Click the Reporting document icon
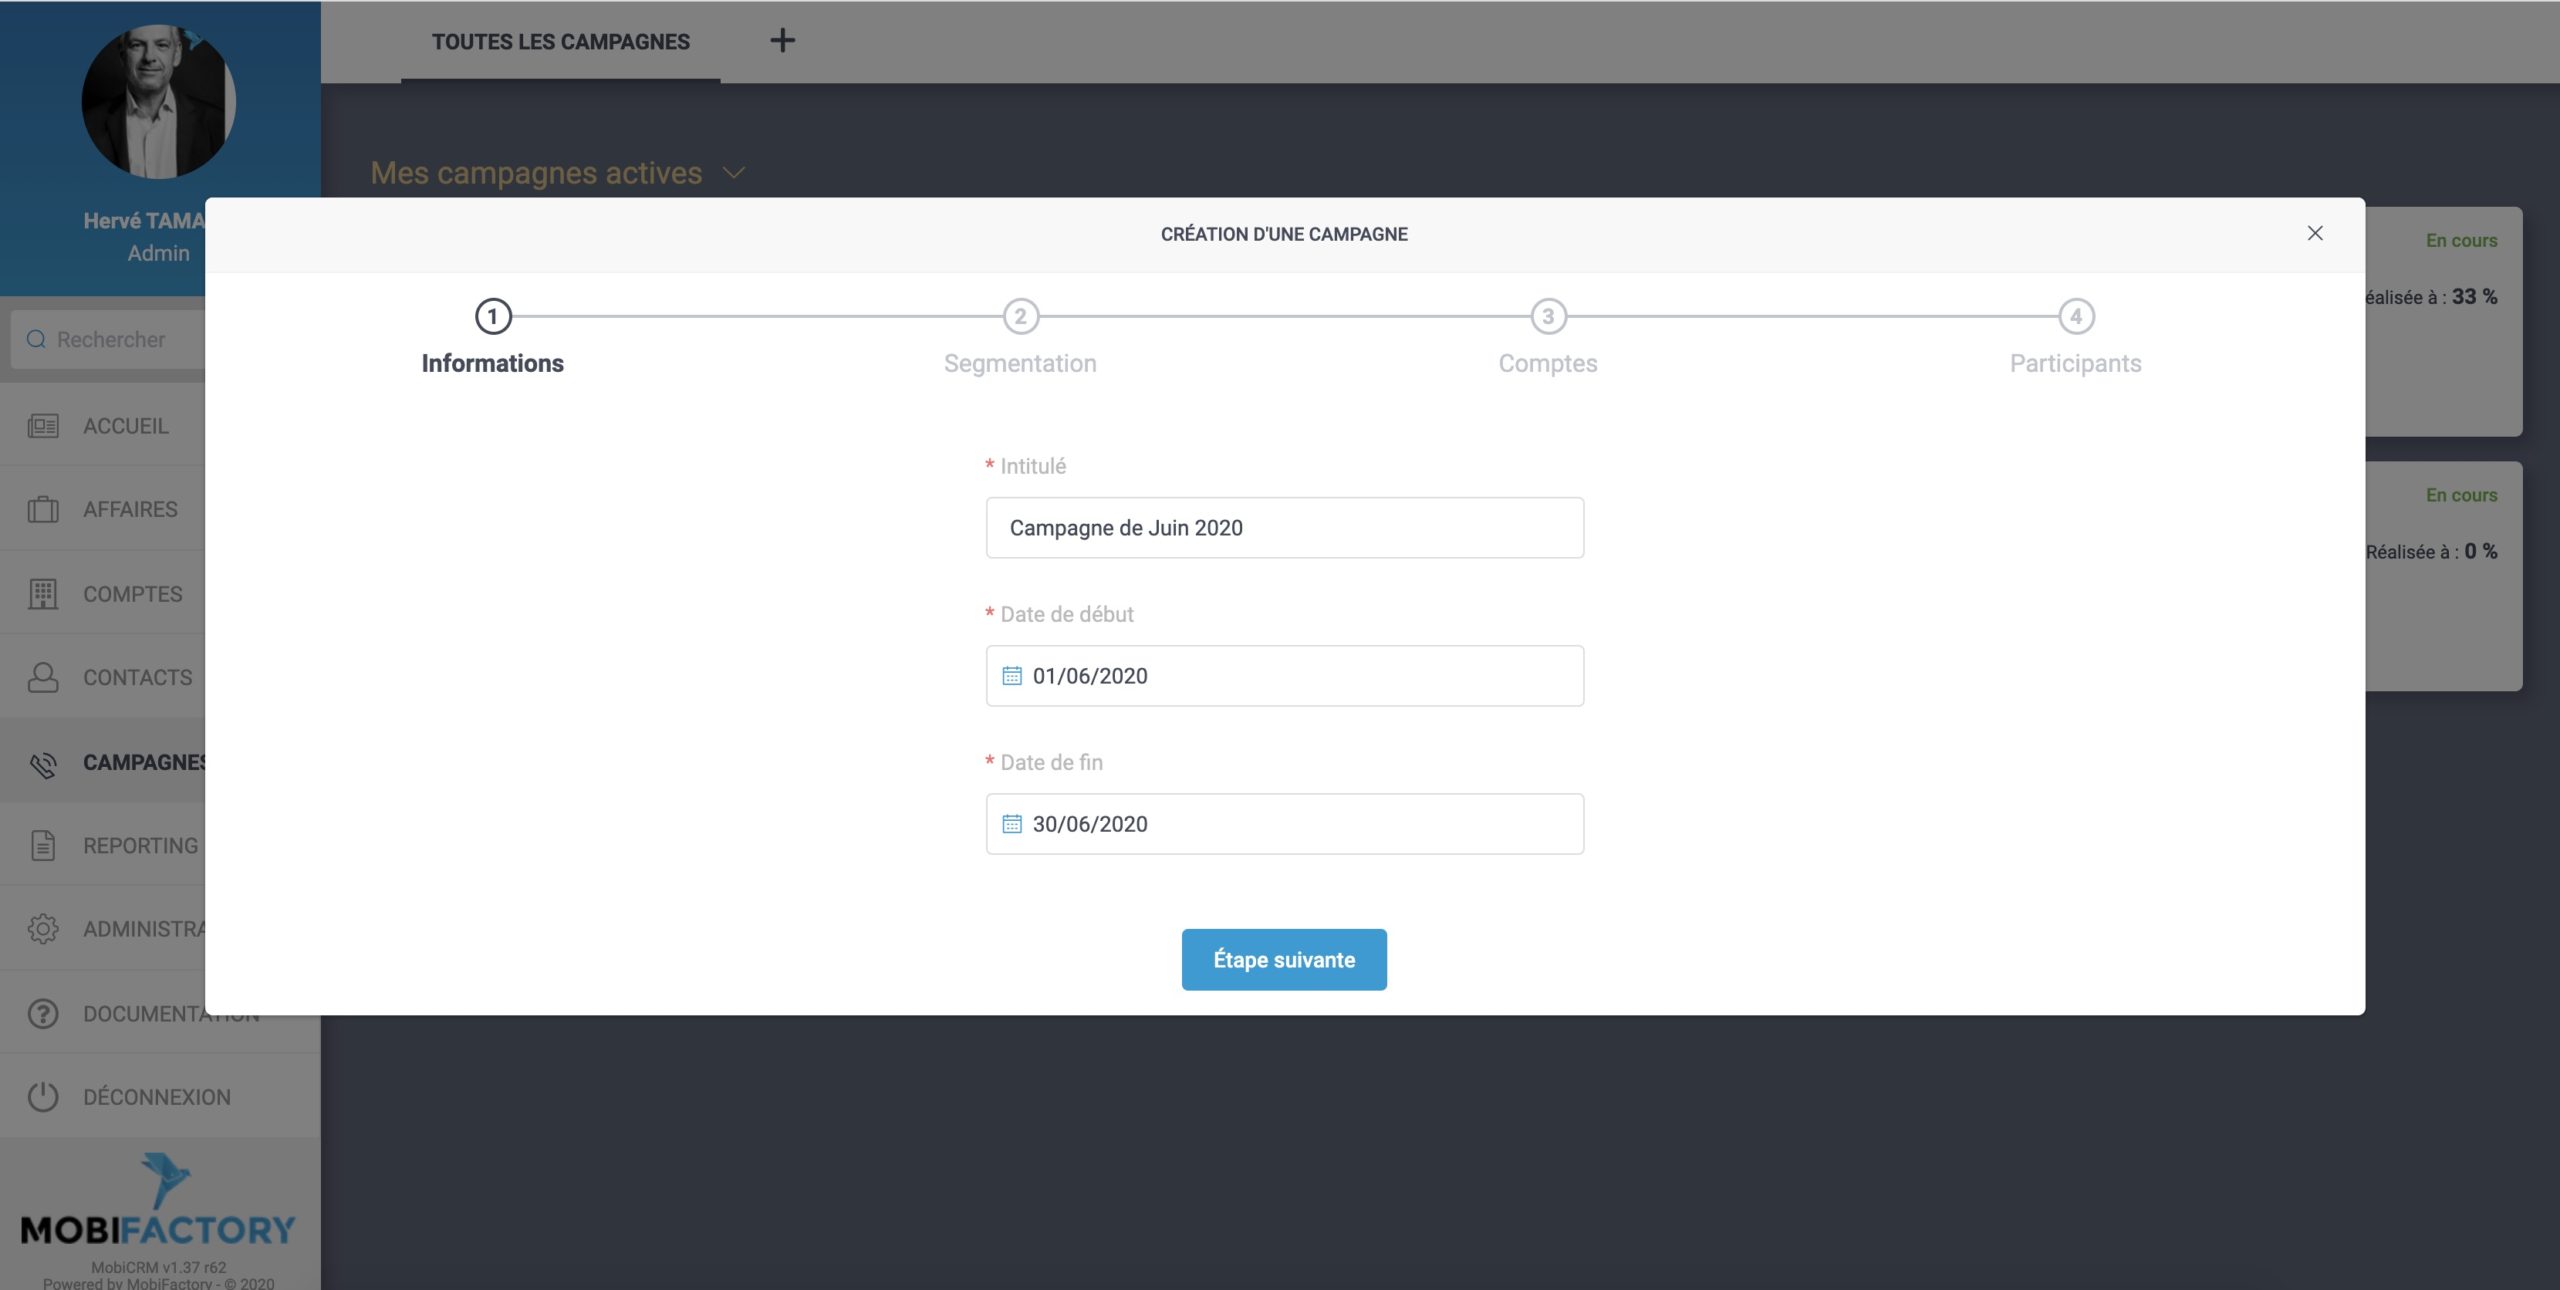This screenshot has width=2560, height=1290. click(x=43, y=846)
